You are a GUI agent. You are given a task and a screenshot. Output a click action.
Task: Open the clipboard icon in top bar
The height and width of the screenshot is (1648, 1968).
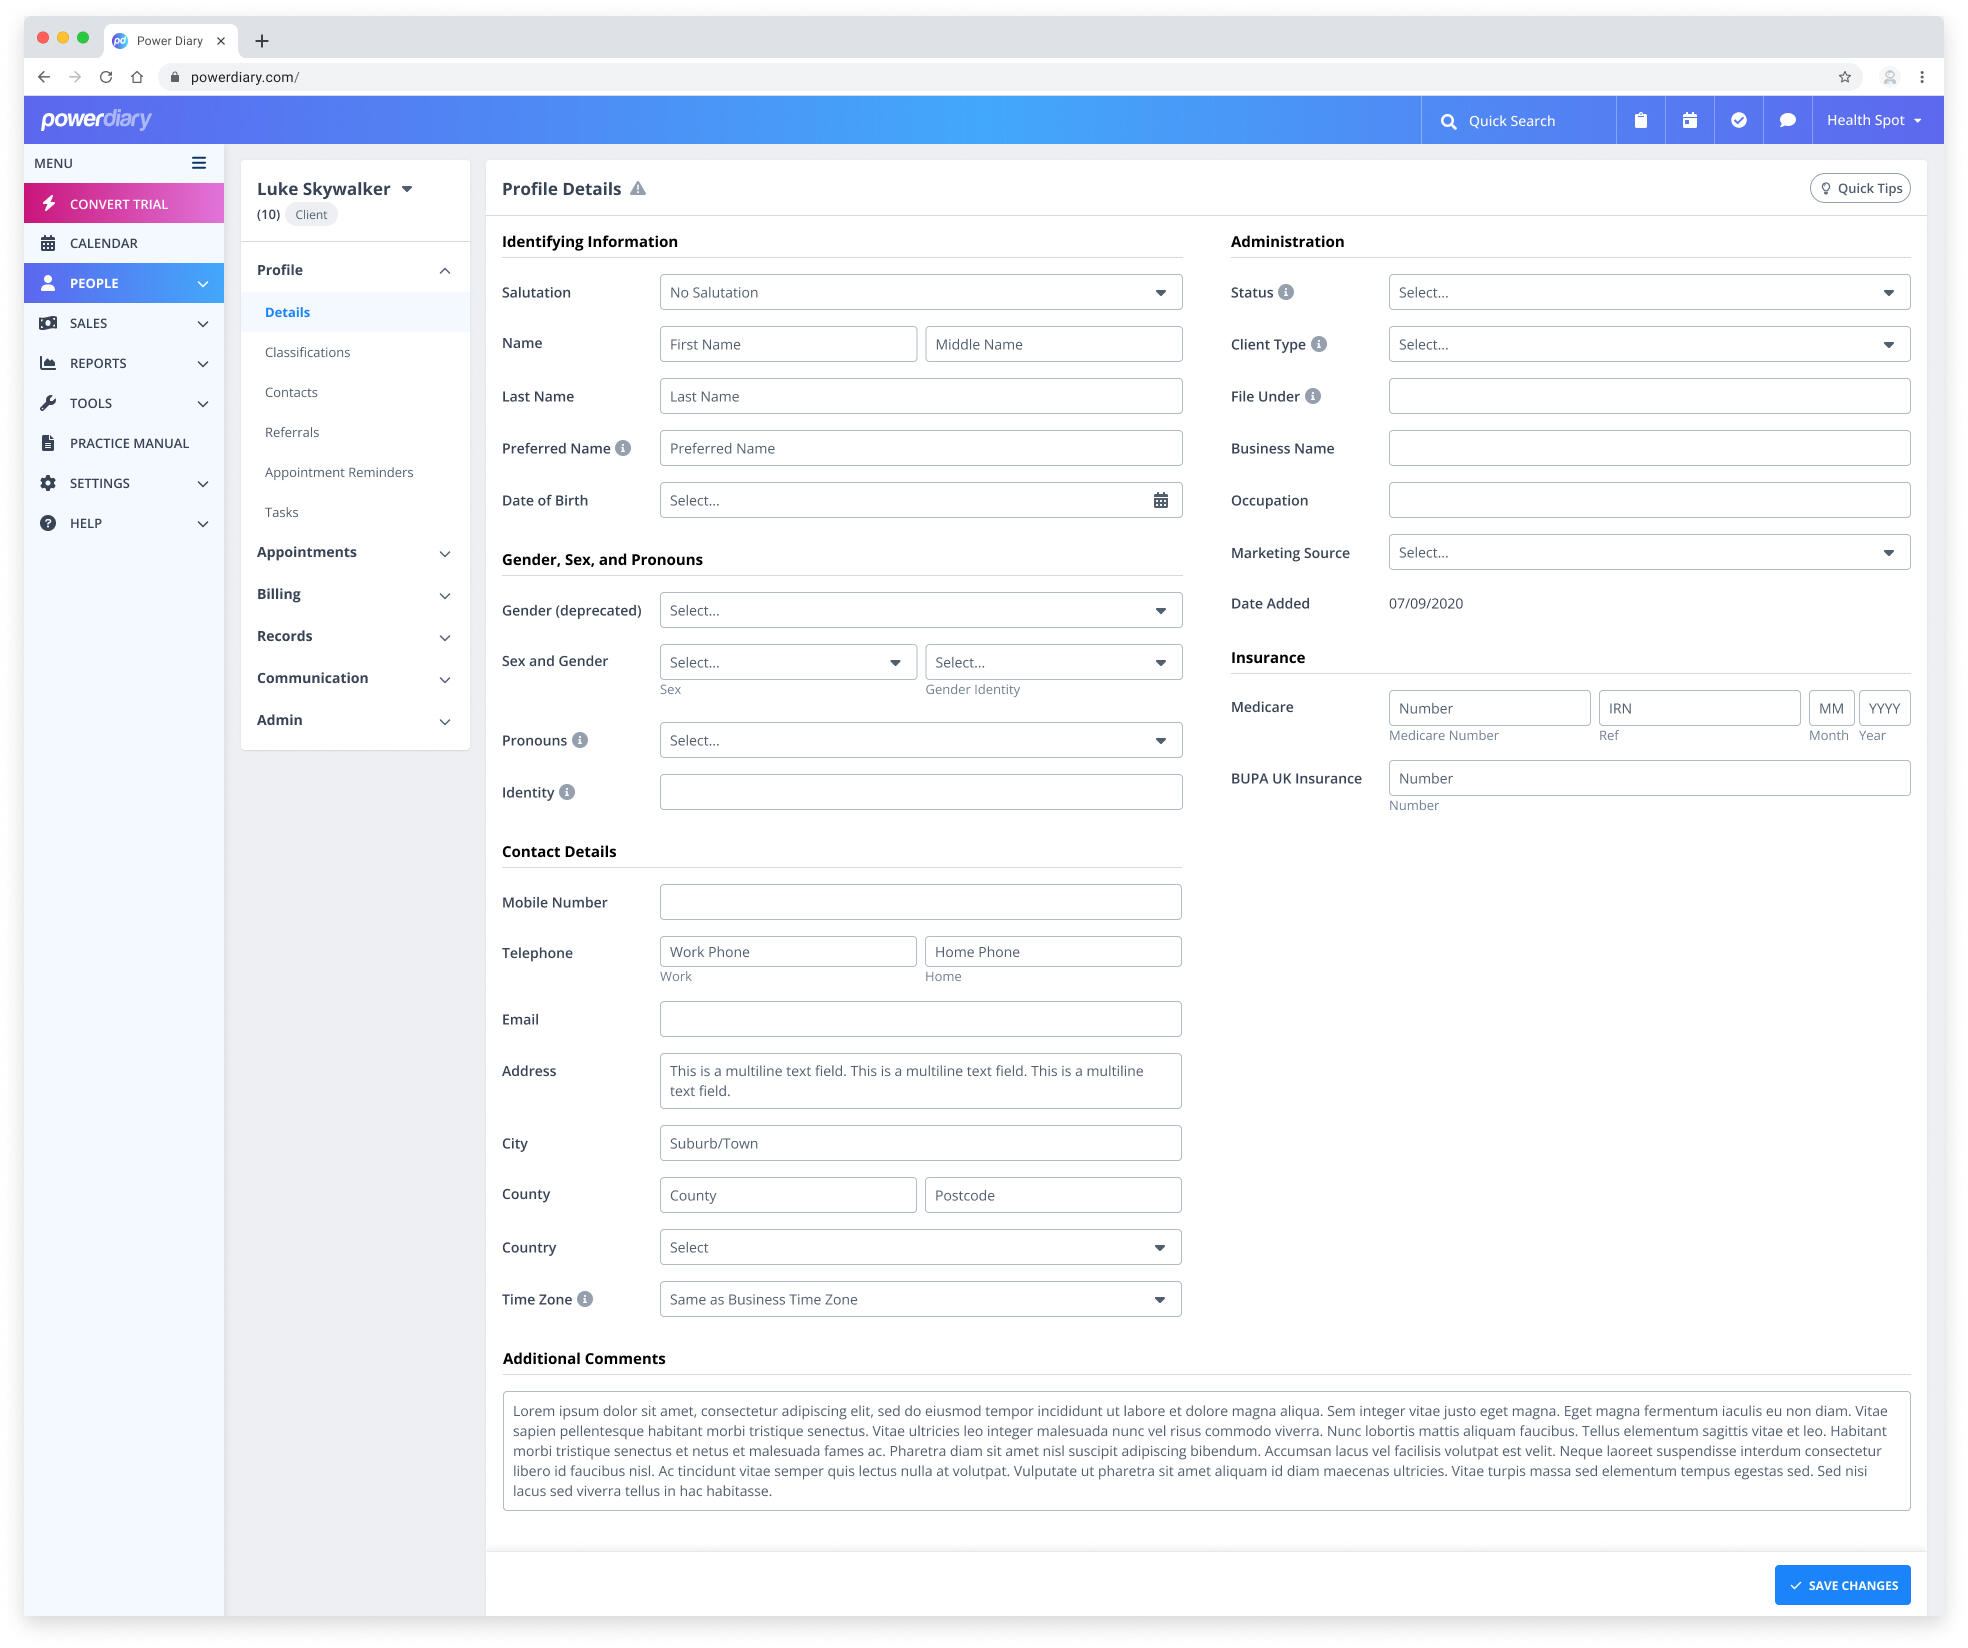tap(1640, 120)
